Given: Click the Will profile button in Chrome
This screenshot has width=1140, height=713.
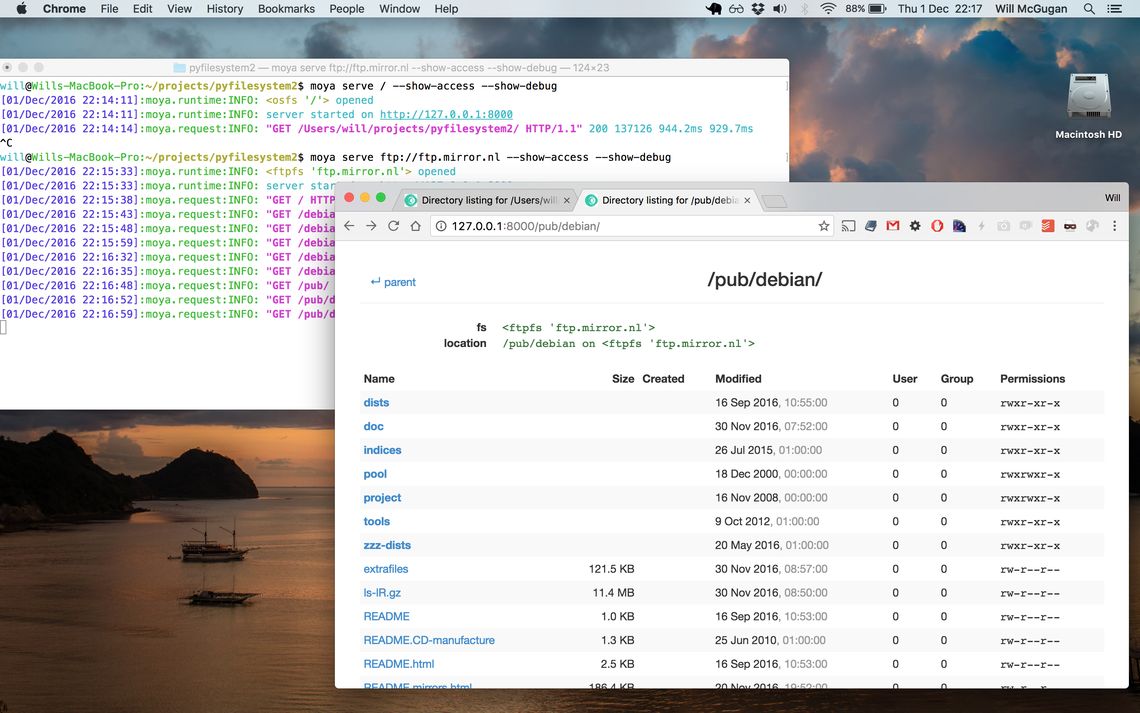Looking at the screenshot, I should coord(1112,198).
